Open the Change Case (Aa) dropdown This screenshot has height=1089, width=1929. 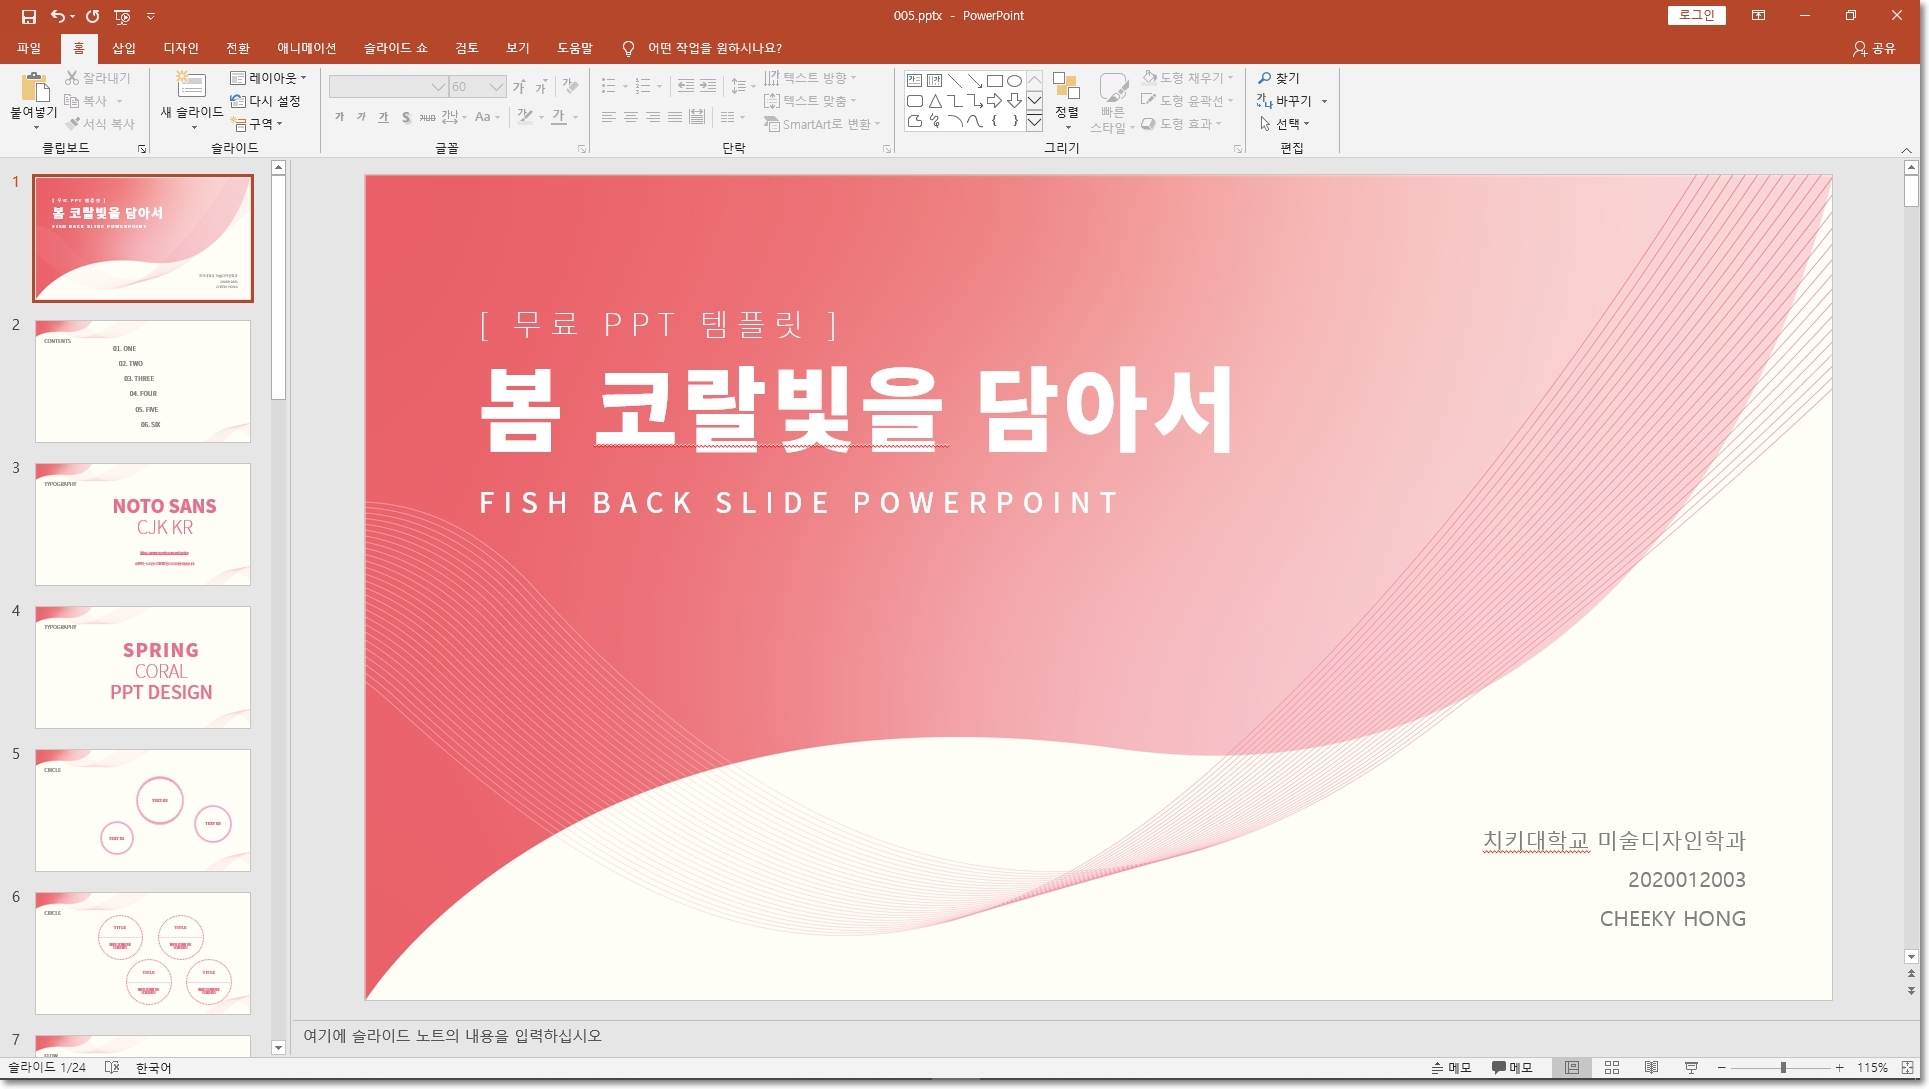click(486, 117)
